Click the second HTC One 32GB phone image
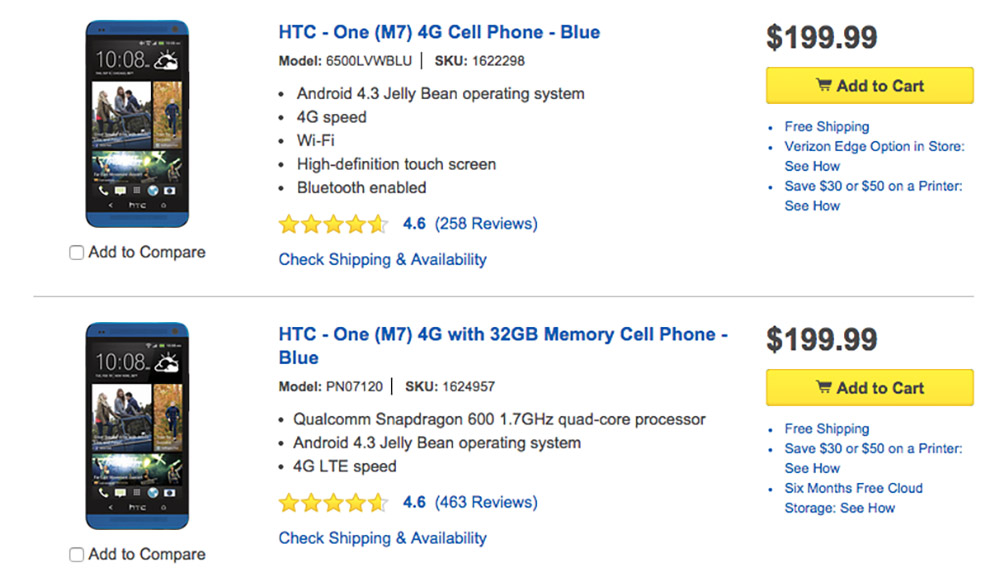 137,425
